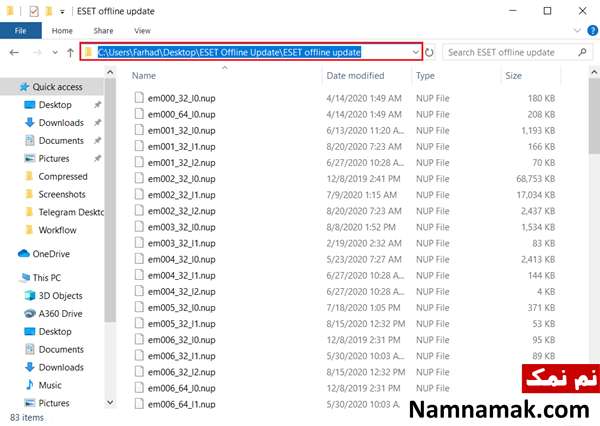Open the recent locations dropdown
Viewport: 600px width, 426px height.
pos(55,52)
